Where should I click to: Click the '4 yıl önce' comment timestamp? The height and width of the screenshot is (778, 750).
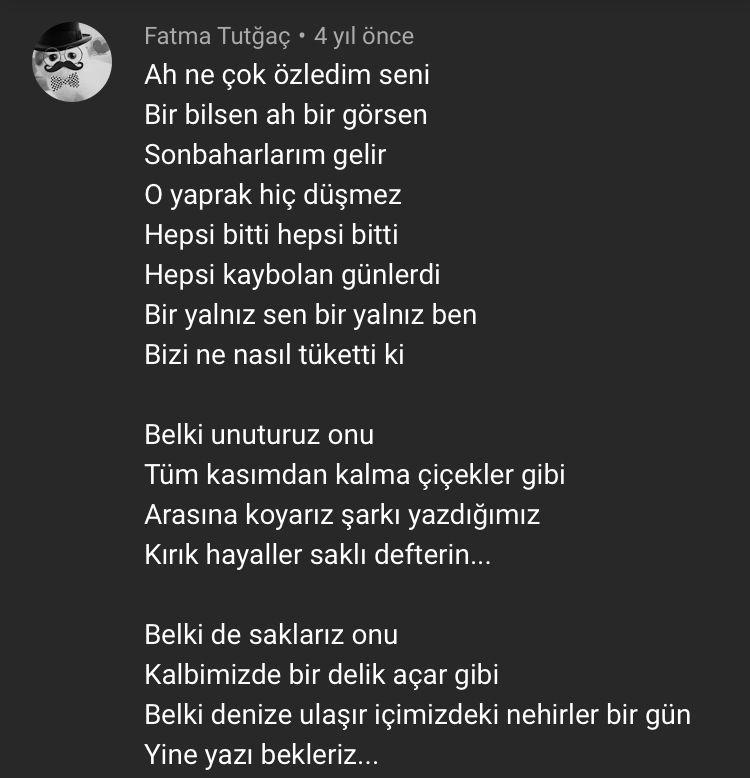point(364,36)
